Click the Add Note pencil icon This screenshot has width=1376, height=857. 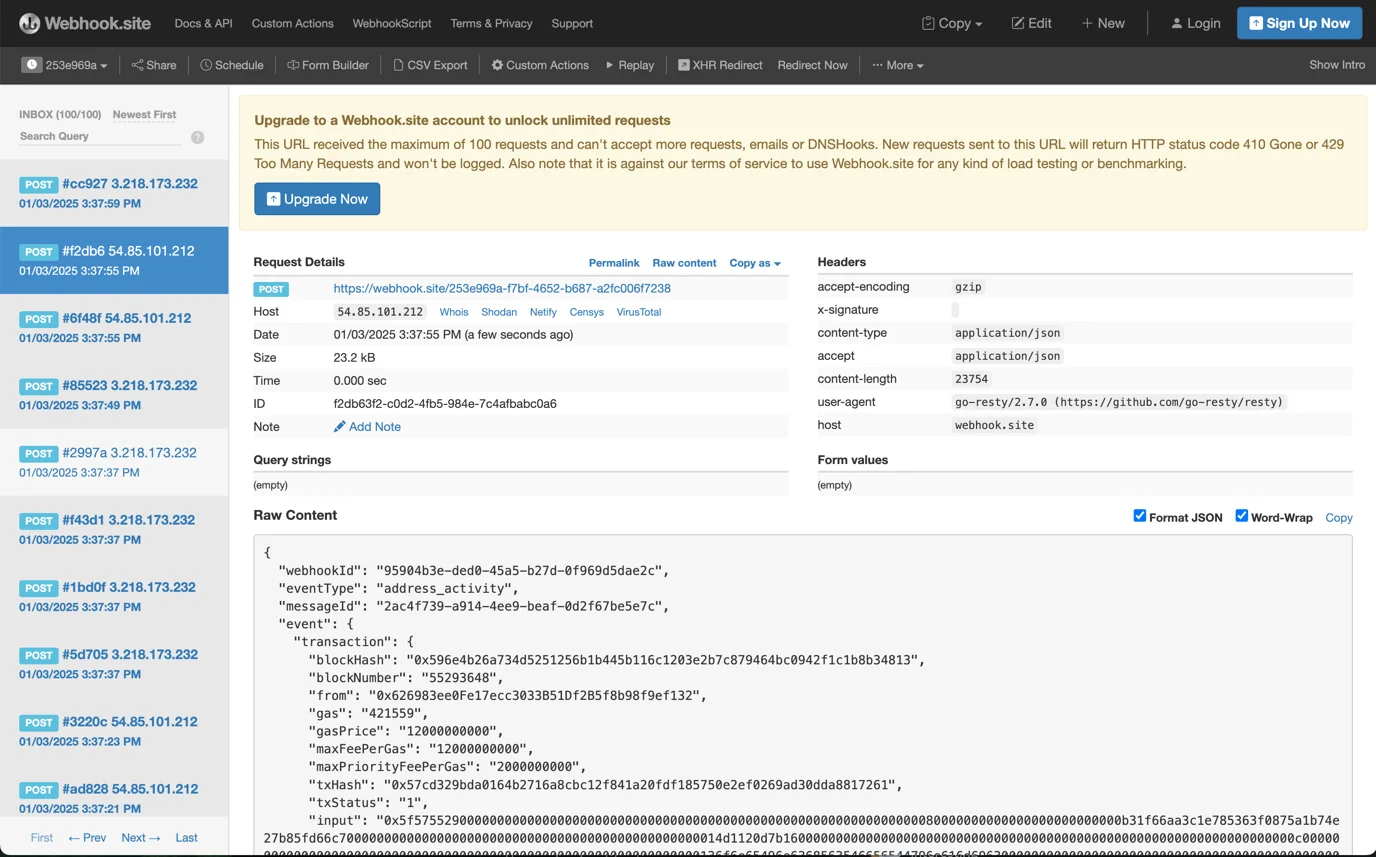click(x=340, y=427)
